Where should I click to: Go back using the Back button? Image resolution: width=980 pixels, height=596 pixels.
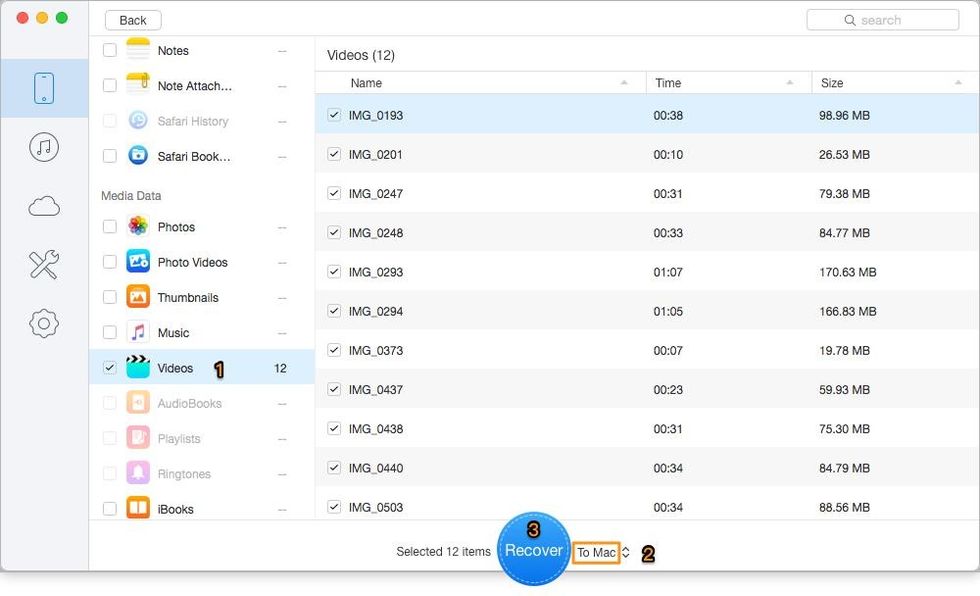[132, 19]
